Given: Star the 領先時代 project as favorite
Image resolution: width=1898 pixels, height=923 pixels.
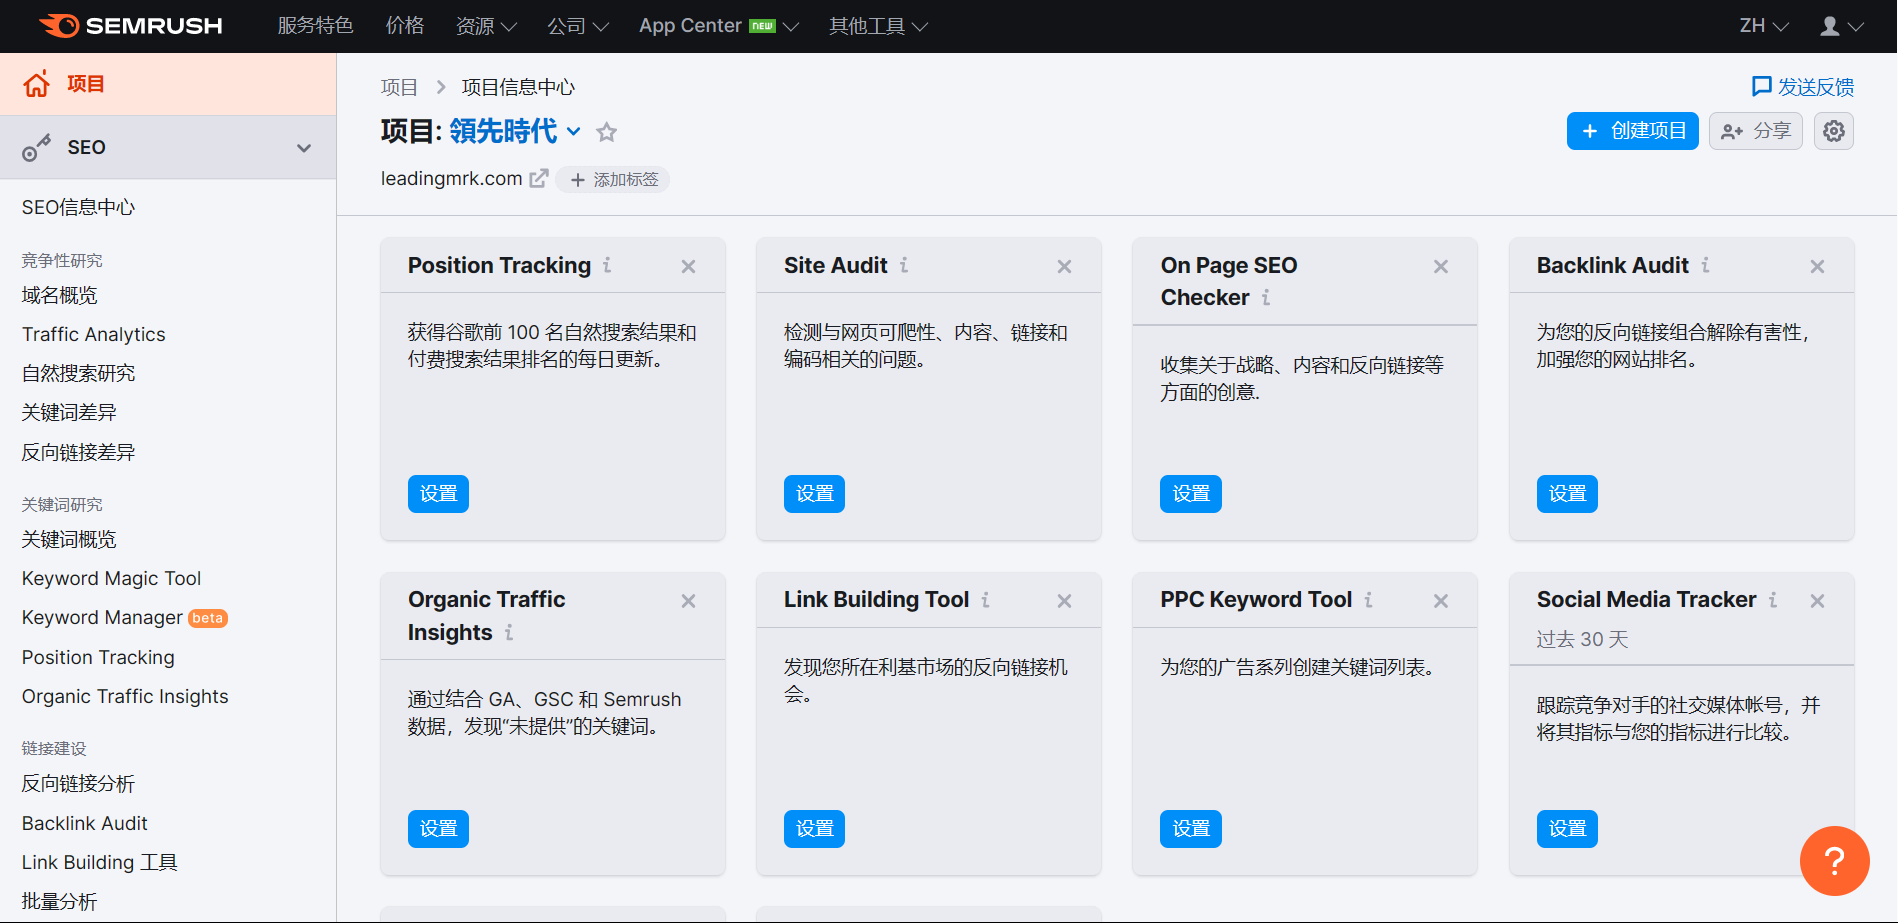Looking at the screenshot, I should point(607,132).
